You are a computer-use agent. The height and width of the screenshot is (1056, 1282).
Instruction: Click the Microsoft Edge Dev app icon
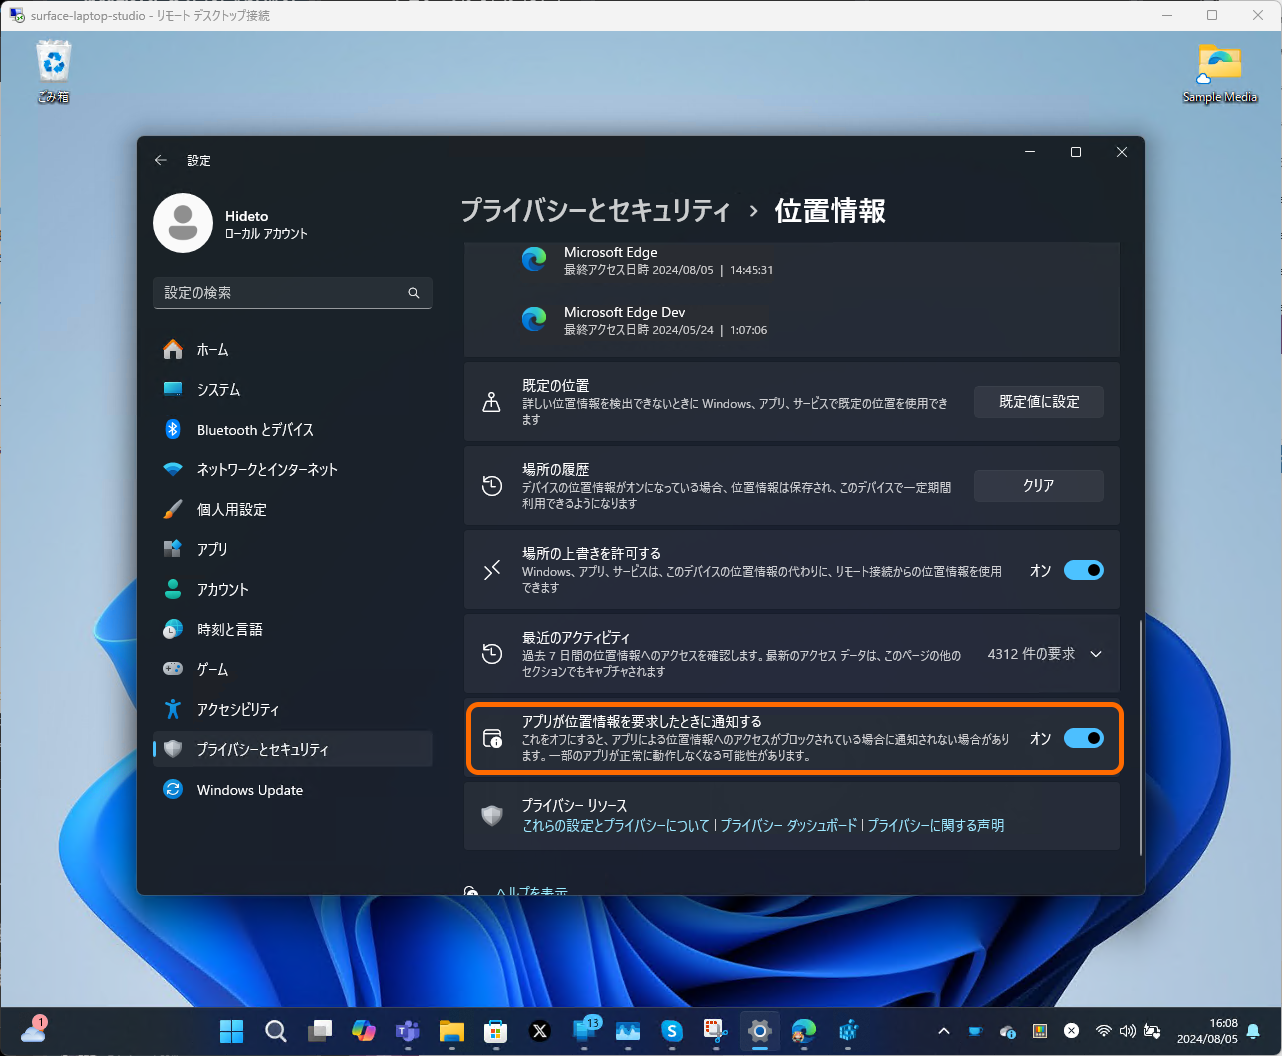click(x=534, y=318)
